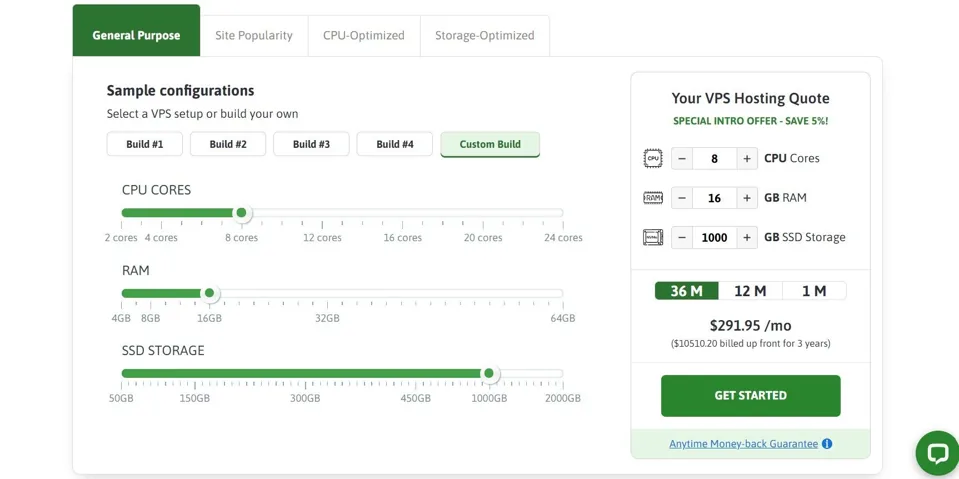This screenshot has height=479, width=959.
Task: Switch to the CPU-Optimized tab
Action: coord(364,35)
